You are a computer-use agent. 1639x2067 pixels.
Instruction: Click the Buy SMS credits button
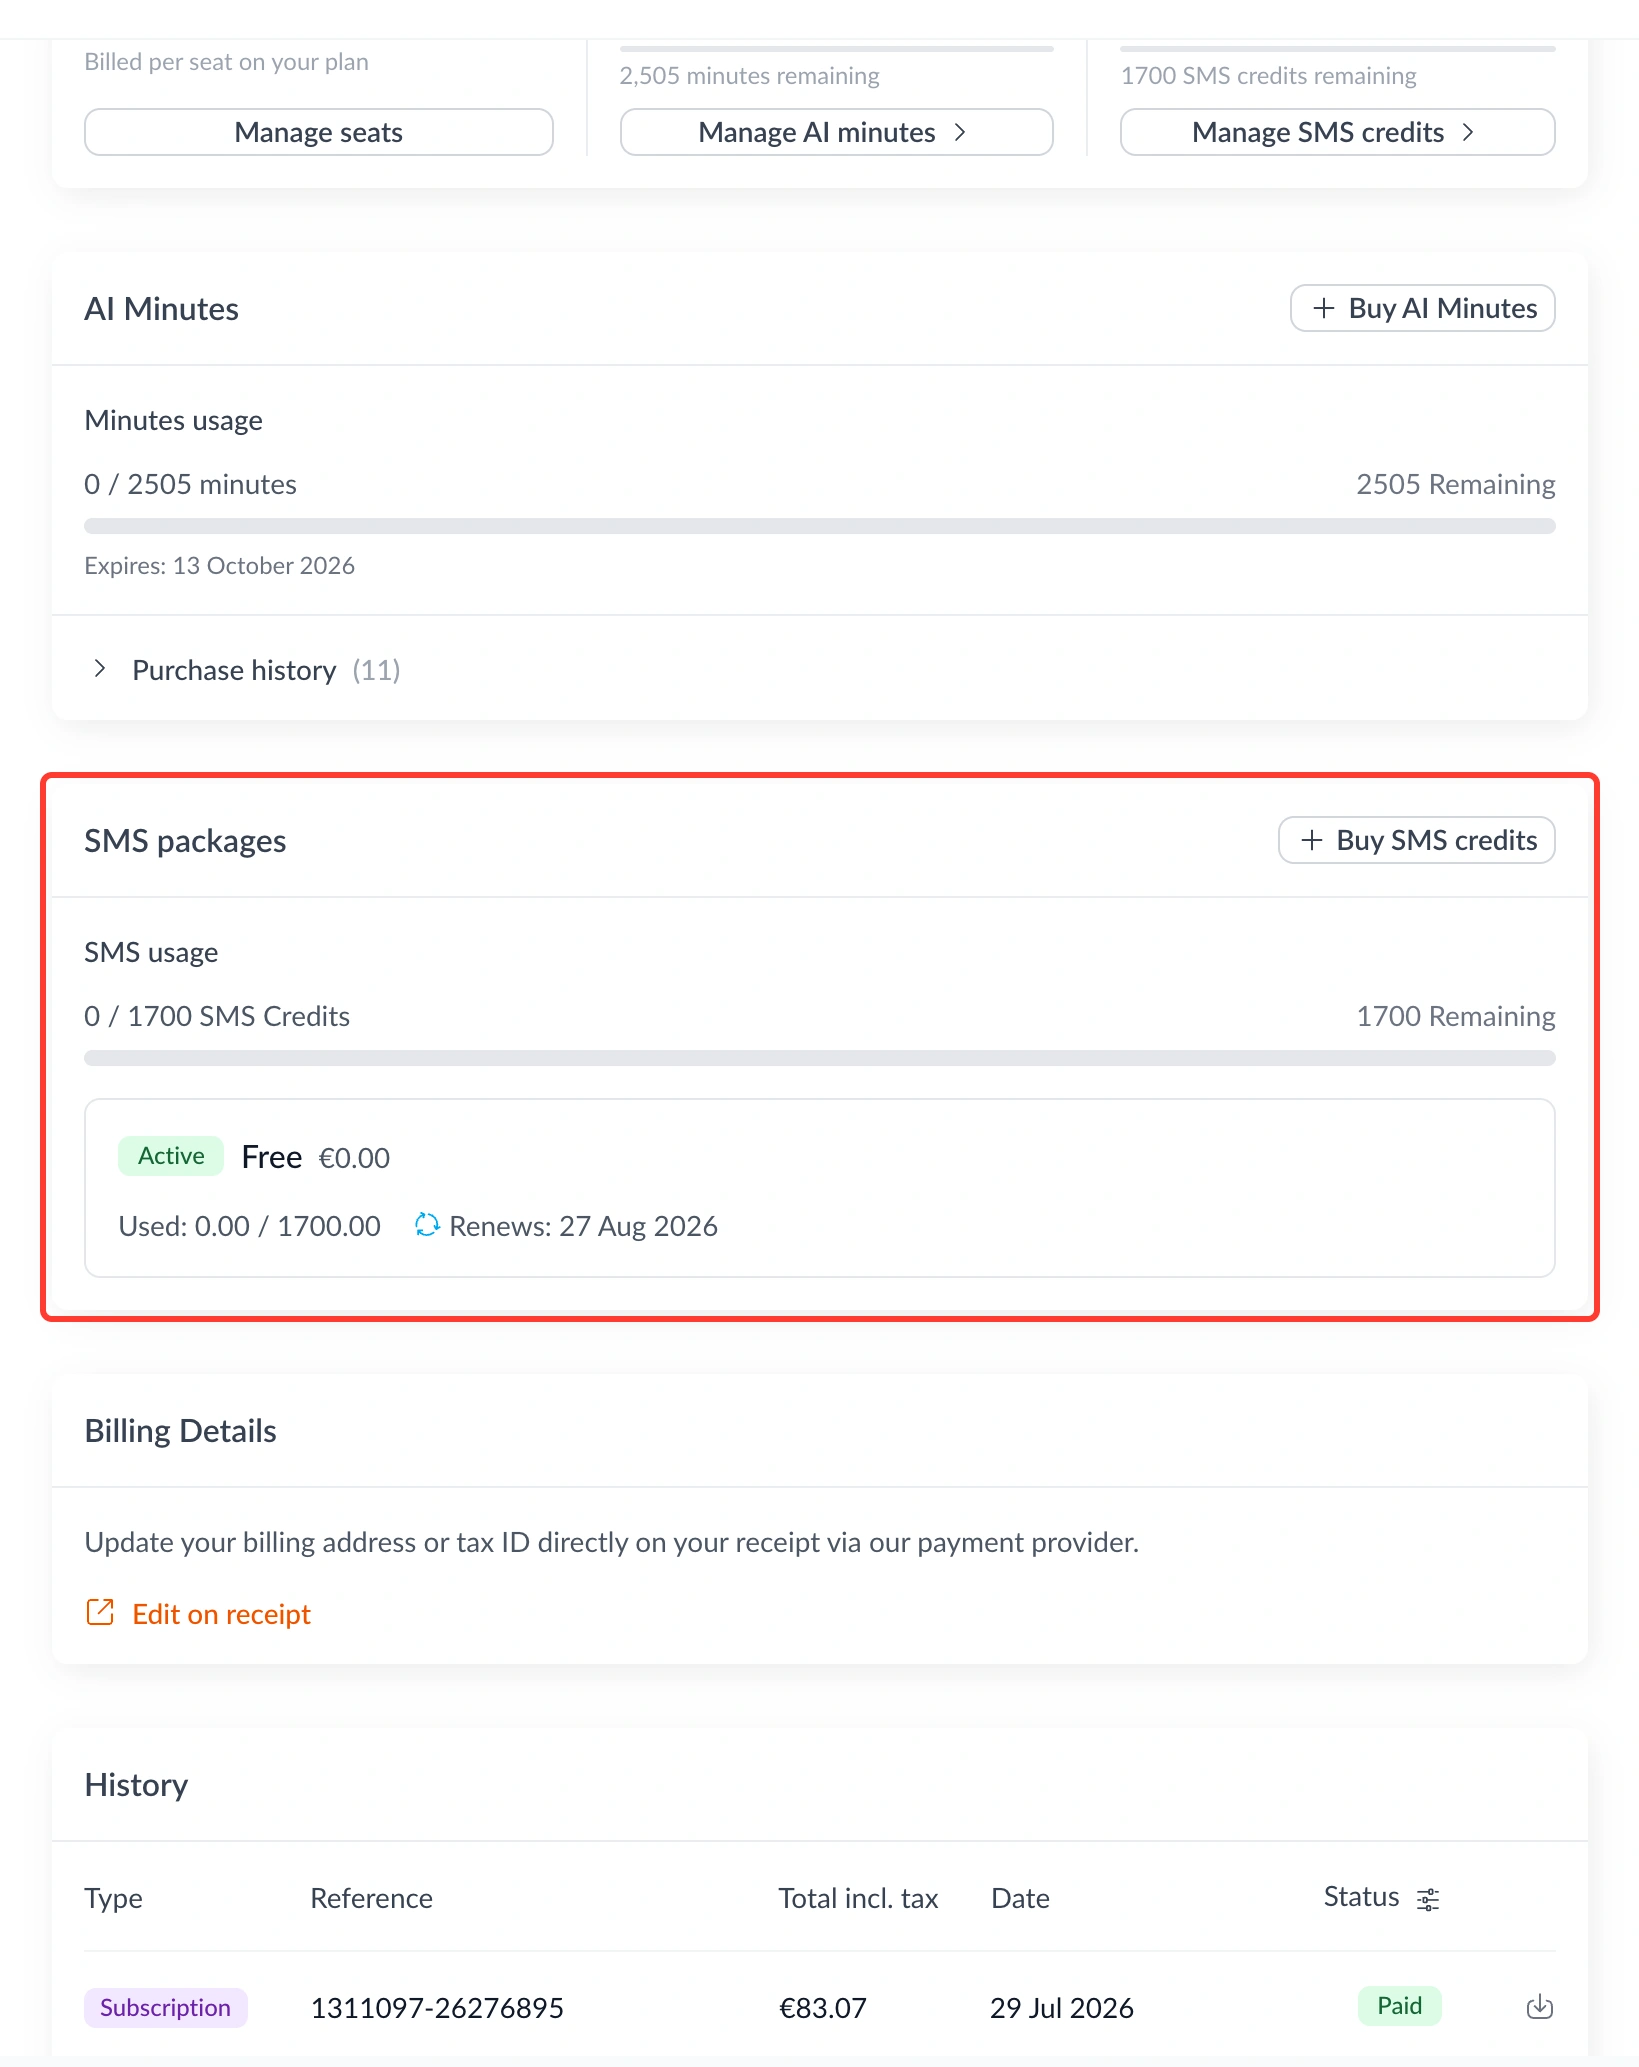pos(1416,840)
